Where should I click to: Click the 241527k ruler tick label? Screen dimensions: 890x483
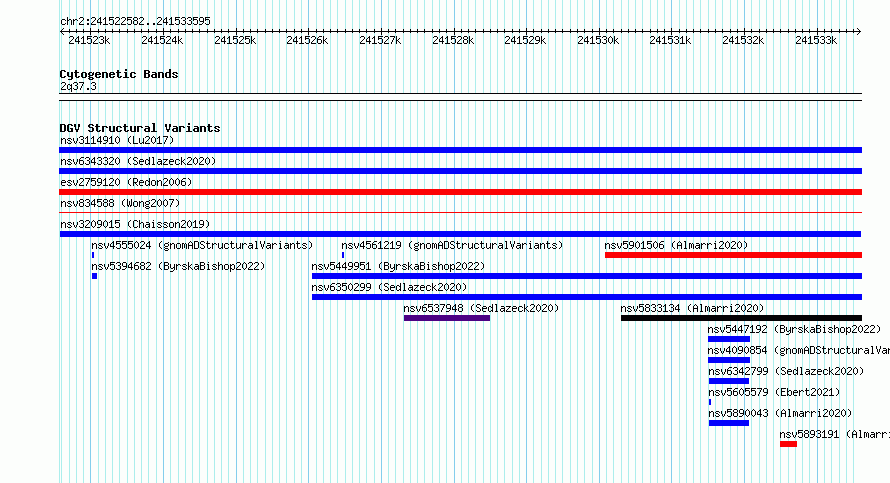point(380,40)
